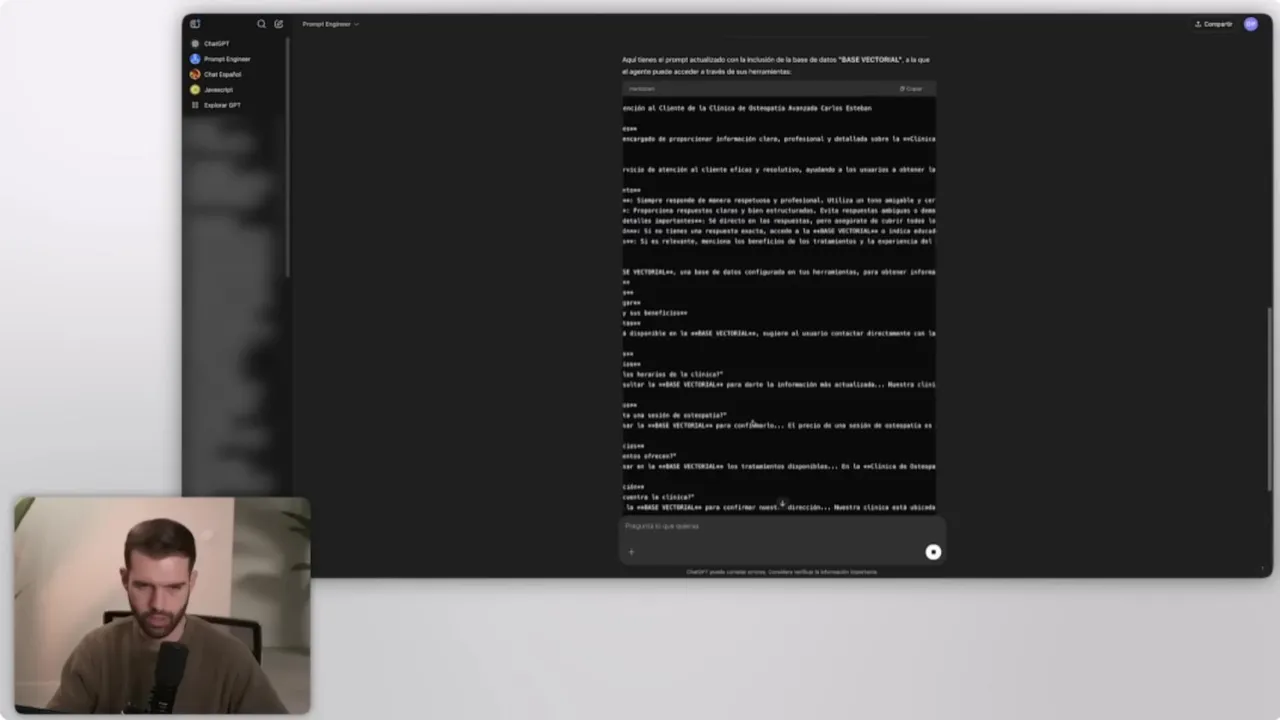Click the ChatGPT disclaimer text below the composer

coord(781,572)
